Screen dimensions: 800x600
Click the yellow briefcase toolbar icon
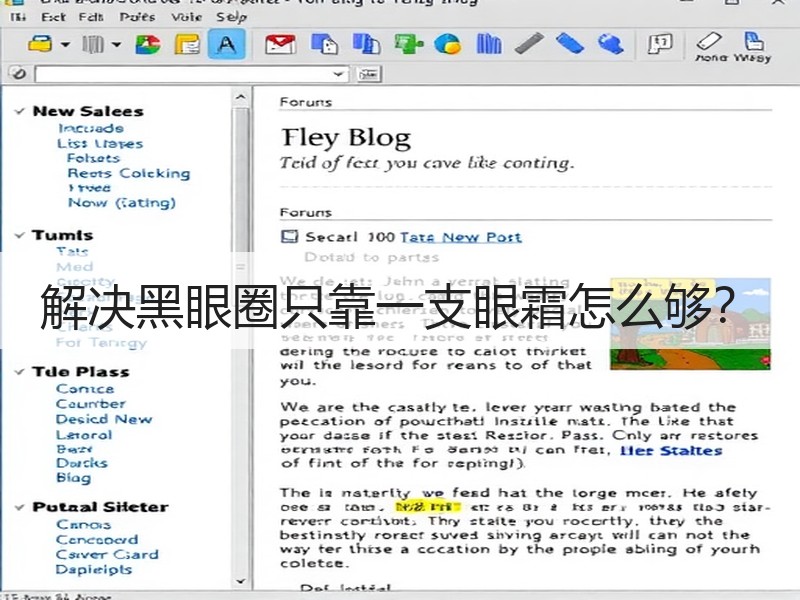pos(40,44)
